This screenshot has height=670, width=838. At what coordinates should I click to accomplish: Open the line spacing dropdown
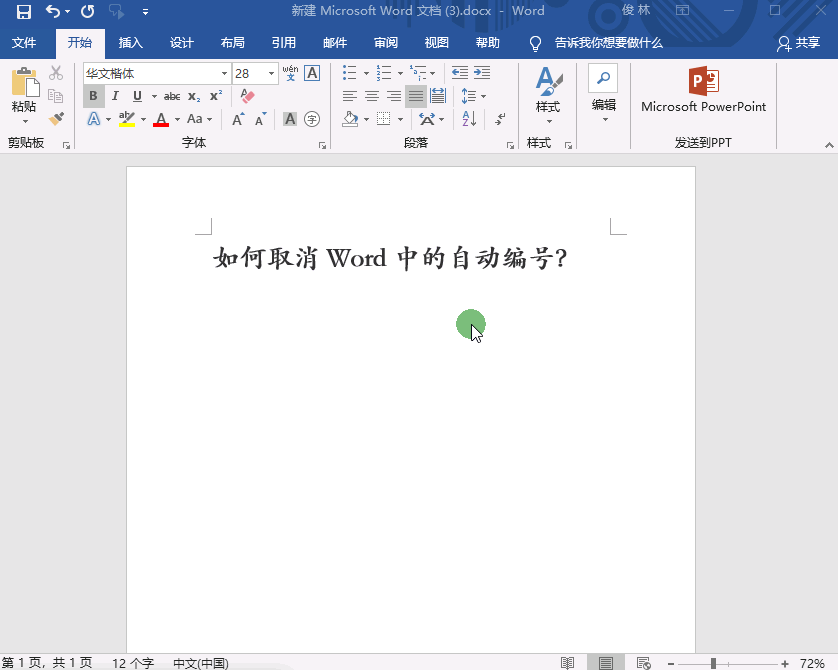point(472,96)
